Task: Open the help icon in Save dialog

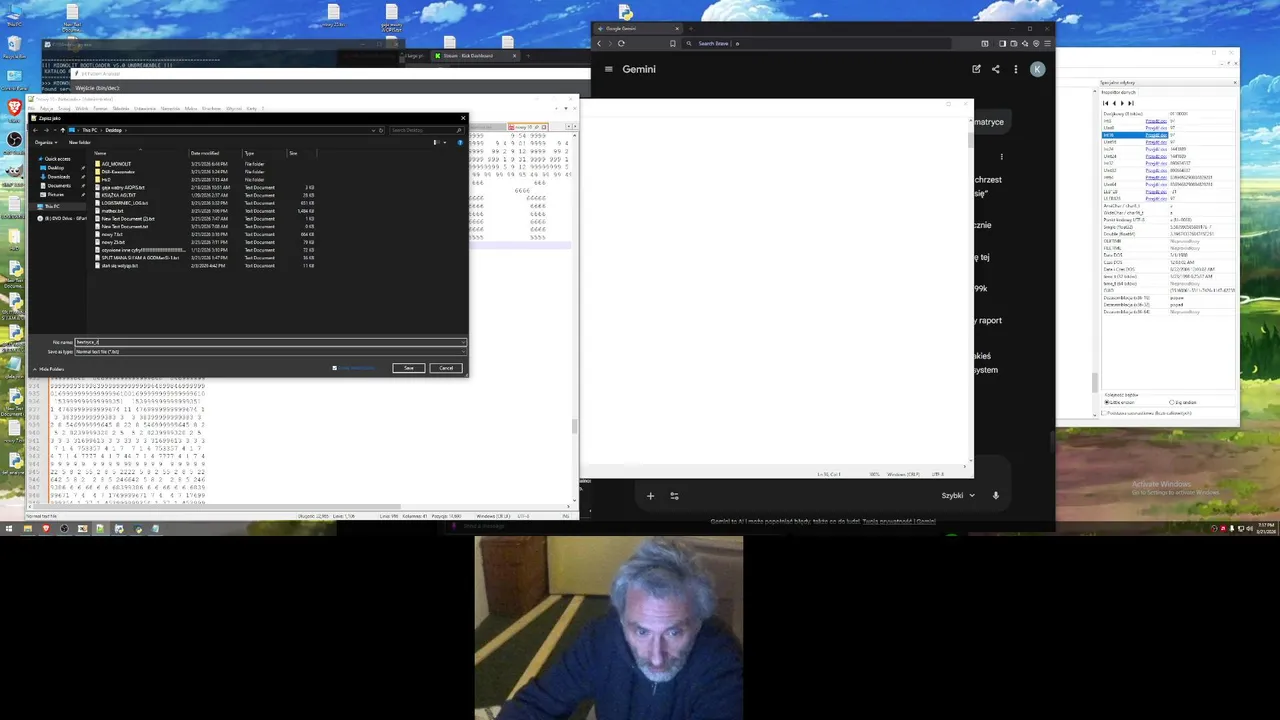Action: click(460, 143)
